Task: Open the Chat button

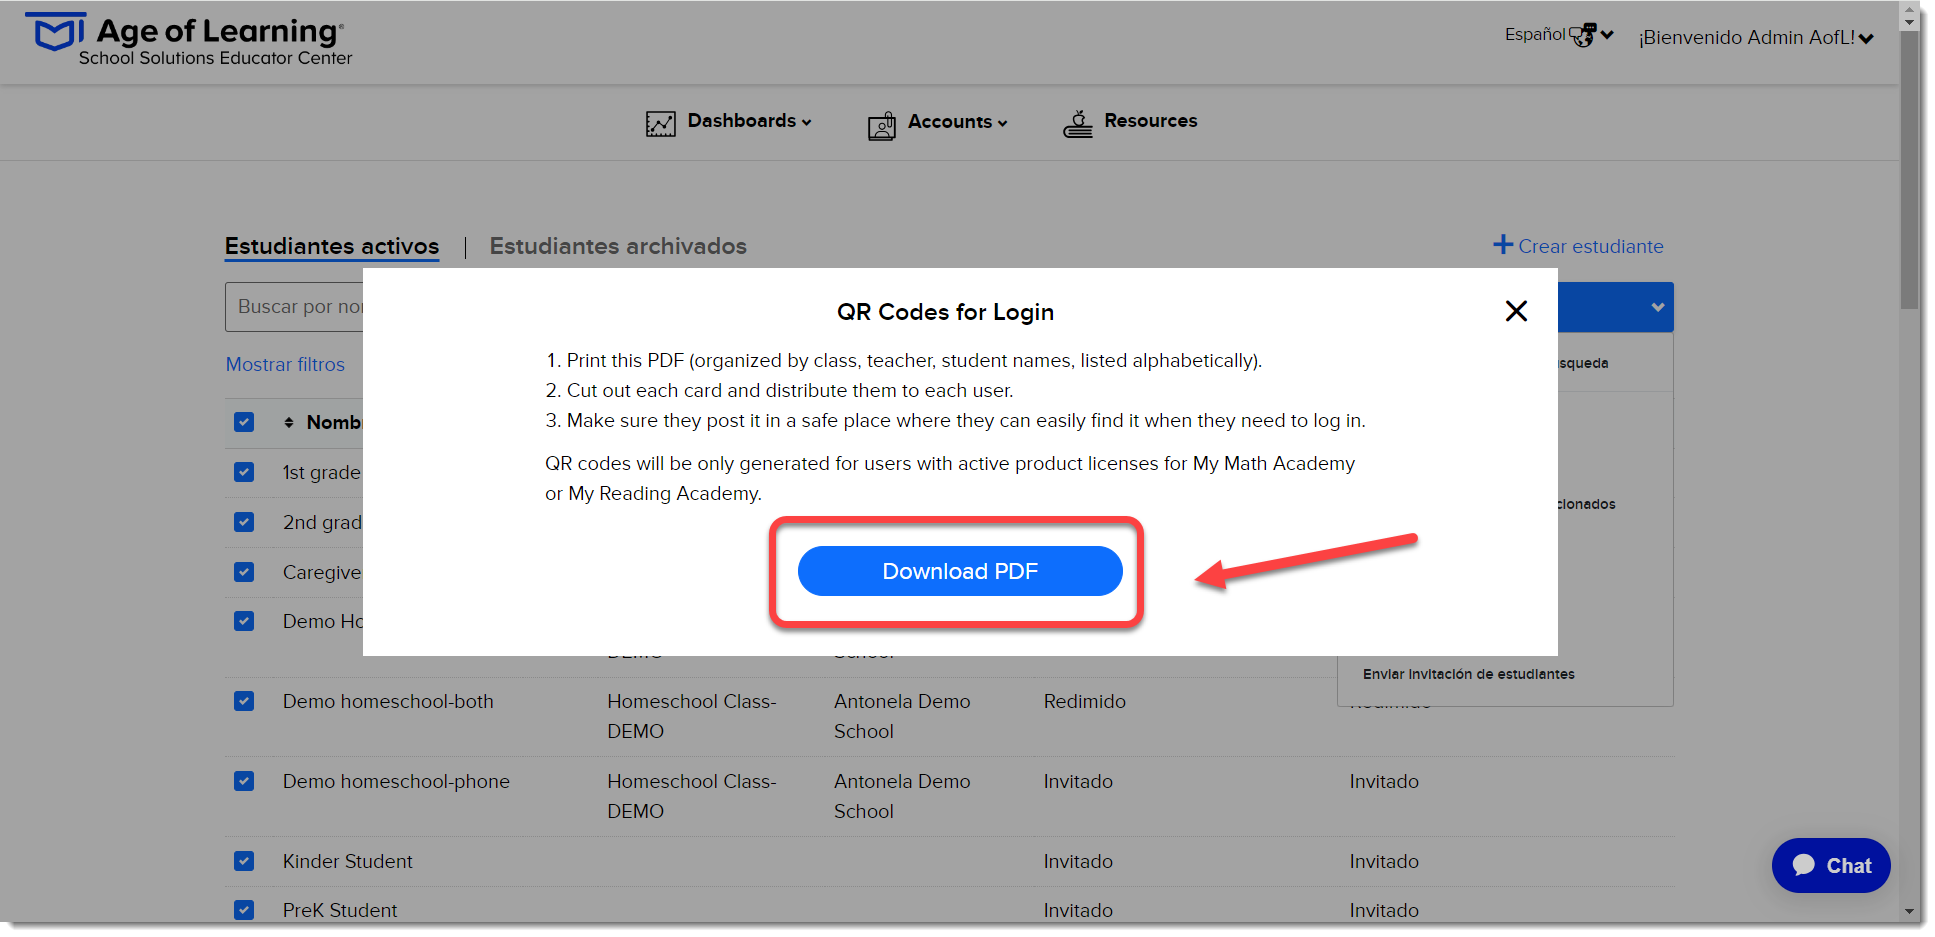Action: pyautogui.click(x=1831, y=865)
